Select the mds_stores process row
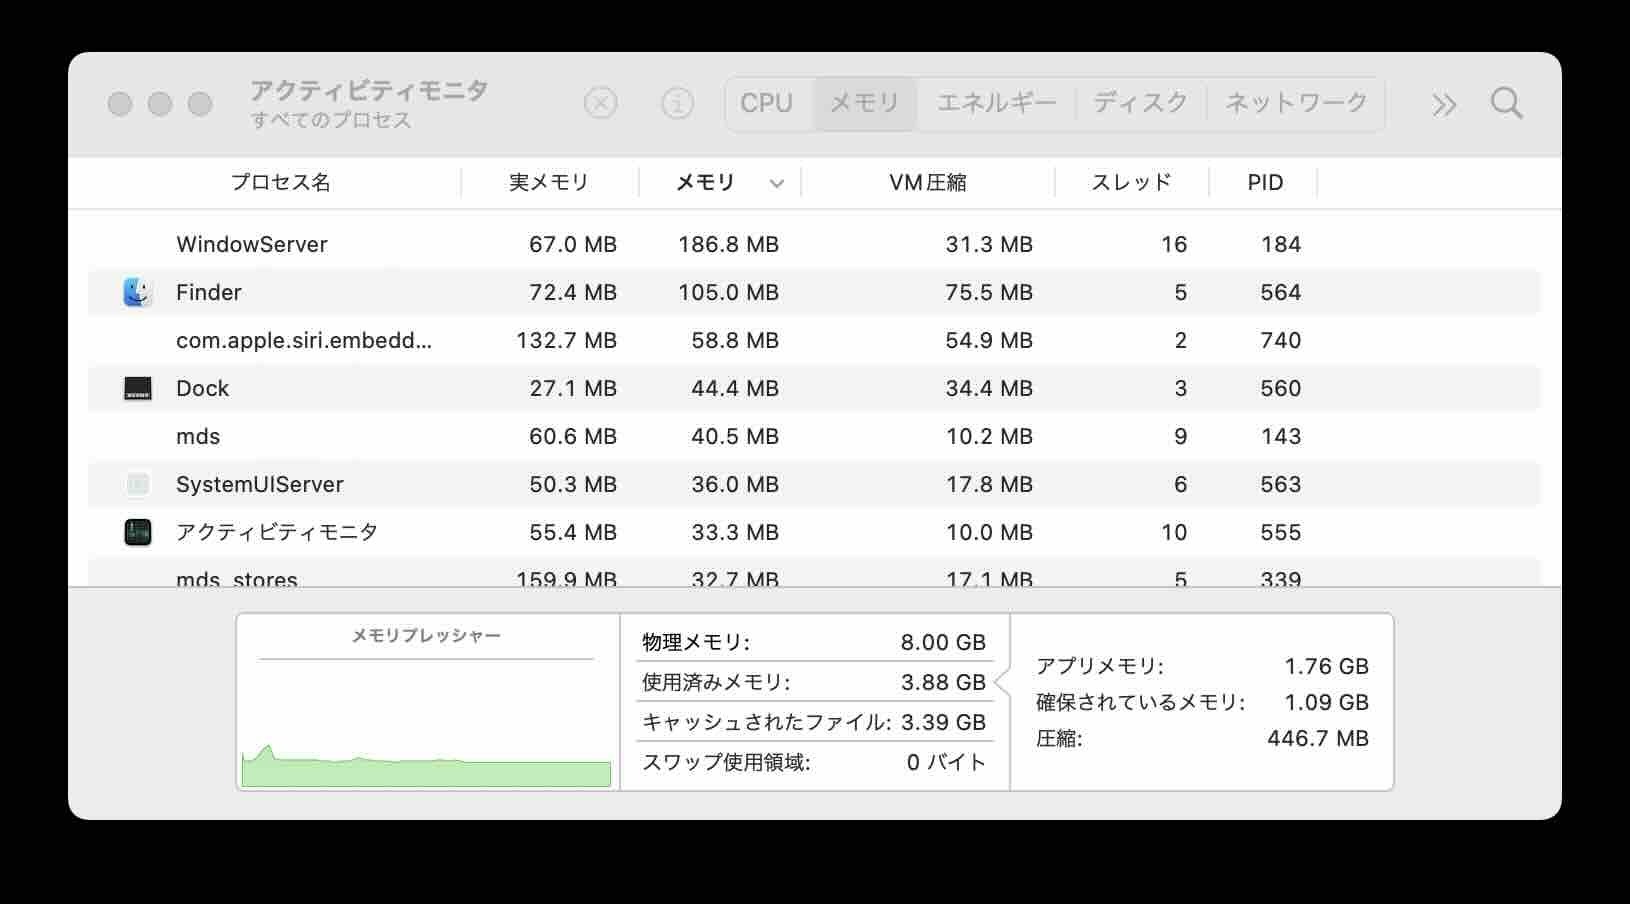 tap(814, 574)
